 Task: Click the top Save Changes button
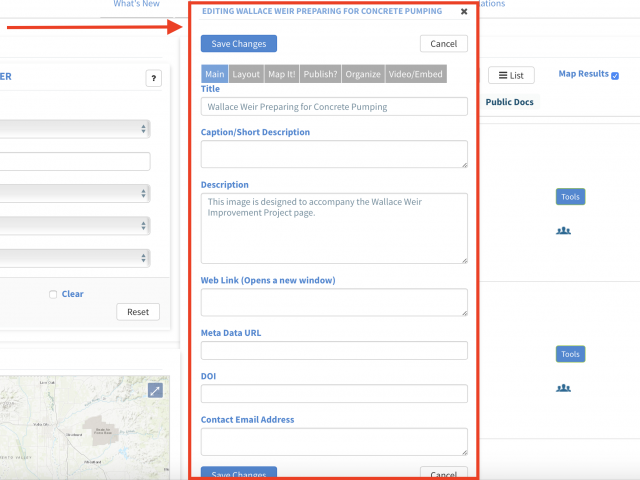(239, 44)
